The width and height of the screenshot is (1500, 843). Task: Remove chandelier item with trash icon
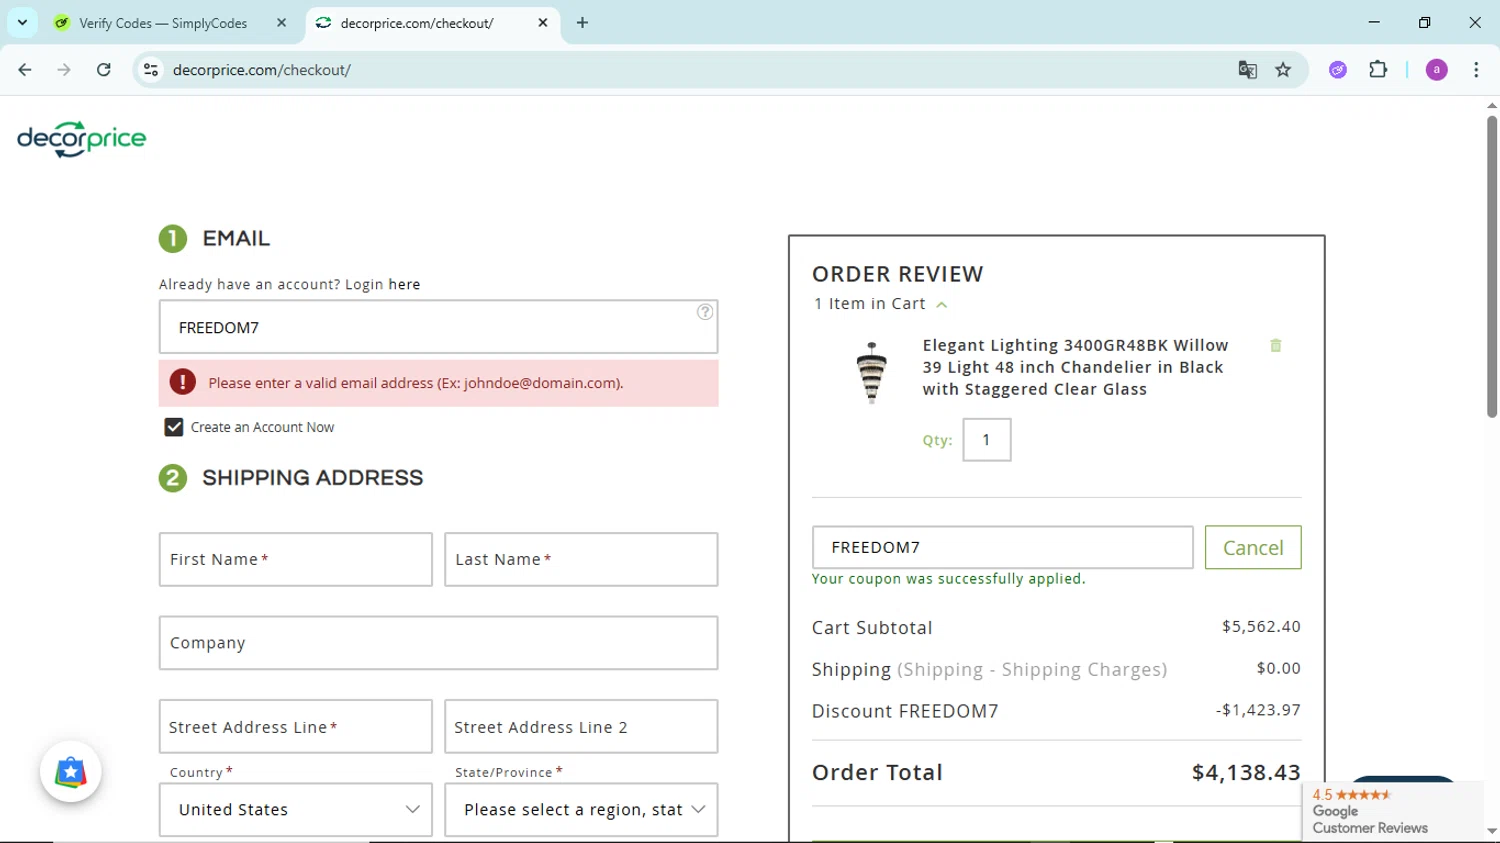[1276, 345]
